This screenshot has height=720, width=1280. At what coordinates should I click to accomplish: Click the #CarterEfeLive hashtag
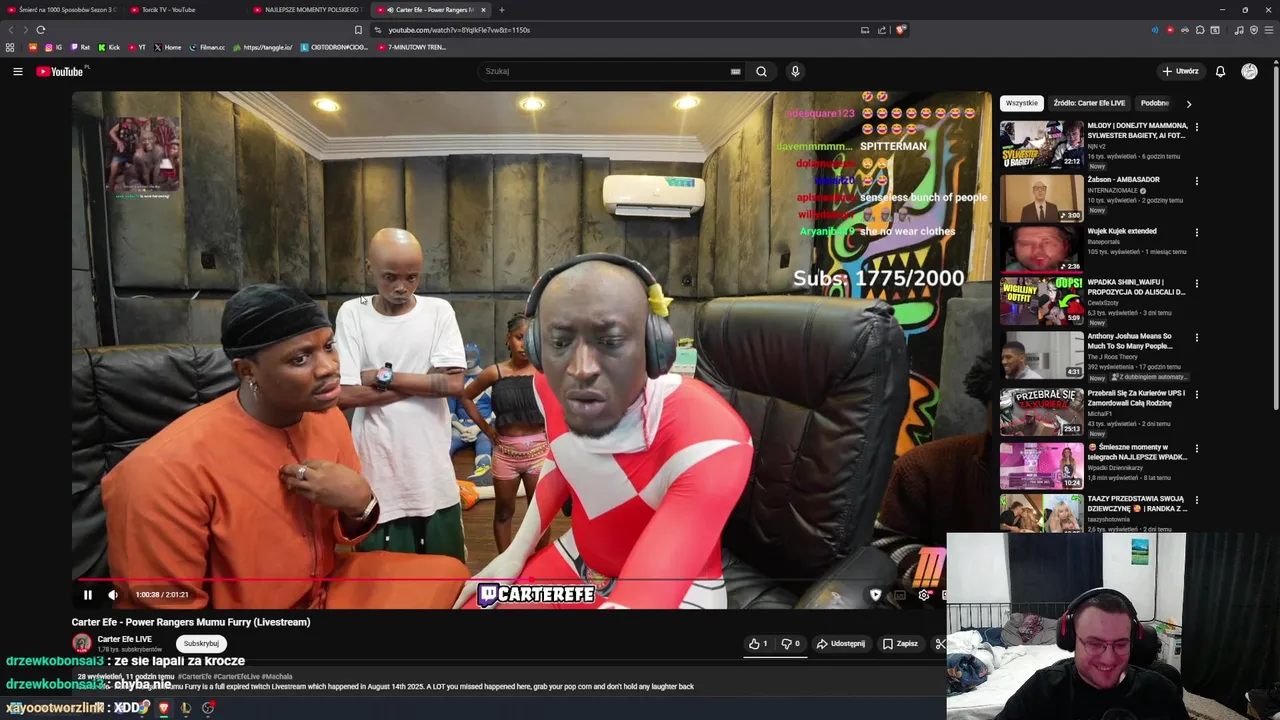235,677
